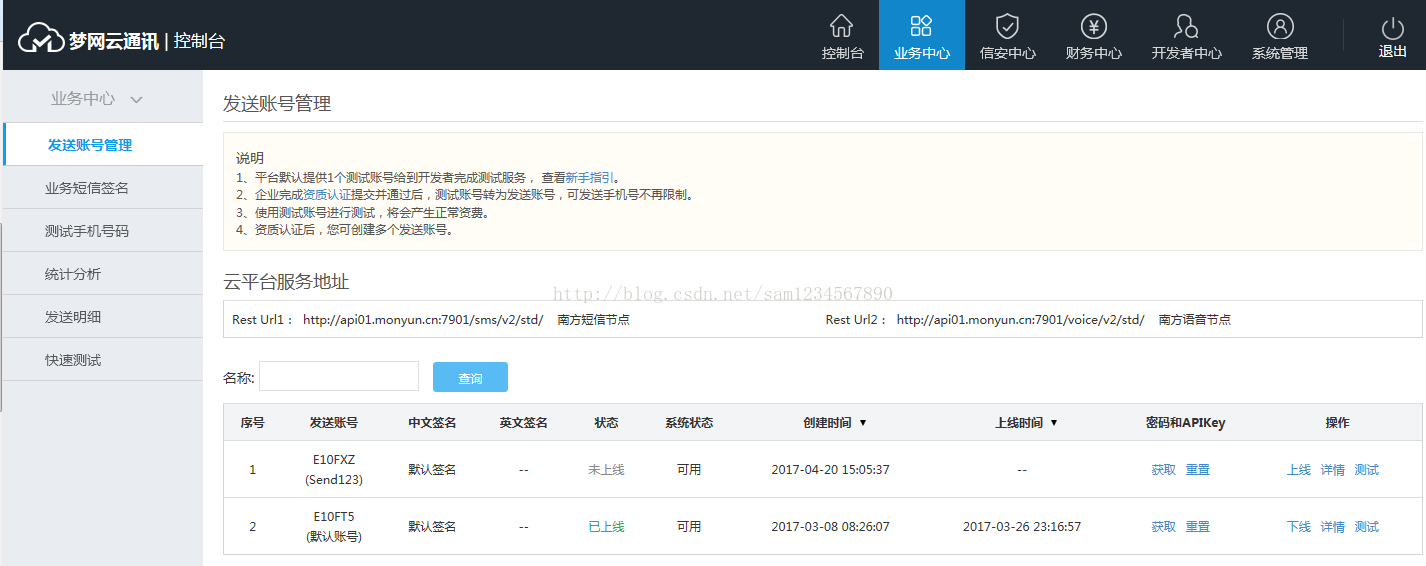Click the 南方短信节点 label
The image size is (1426, 566).
pyautogui.click(x=594, y=320)
